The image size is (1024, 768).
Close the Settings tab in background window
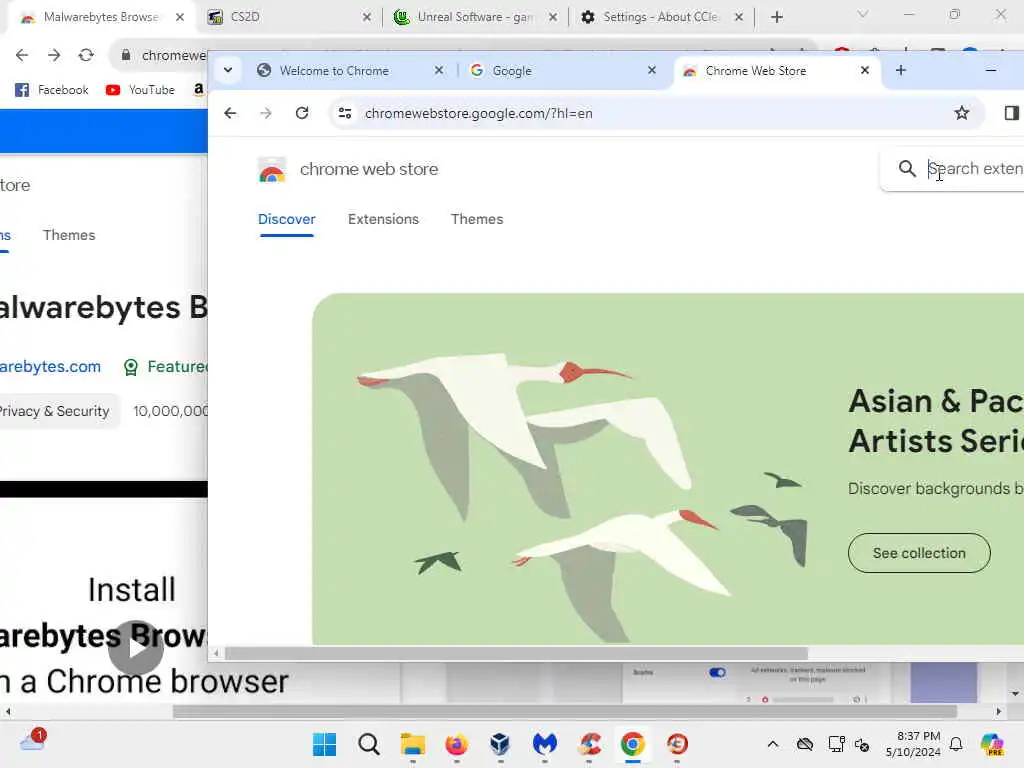click(739, 17)
